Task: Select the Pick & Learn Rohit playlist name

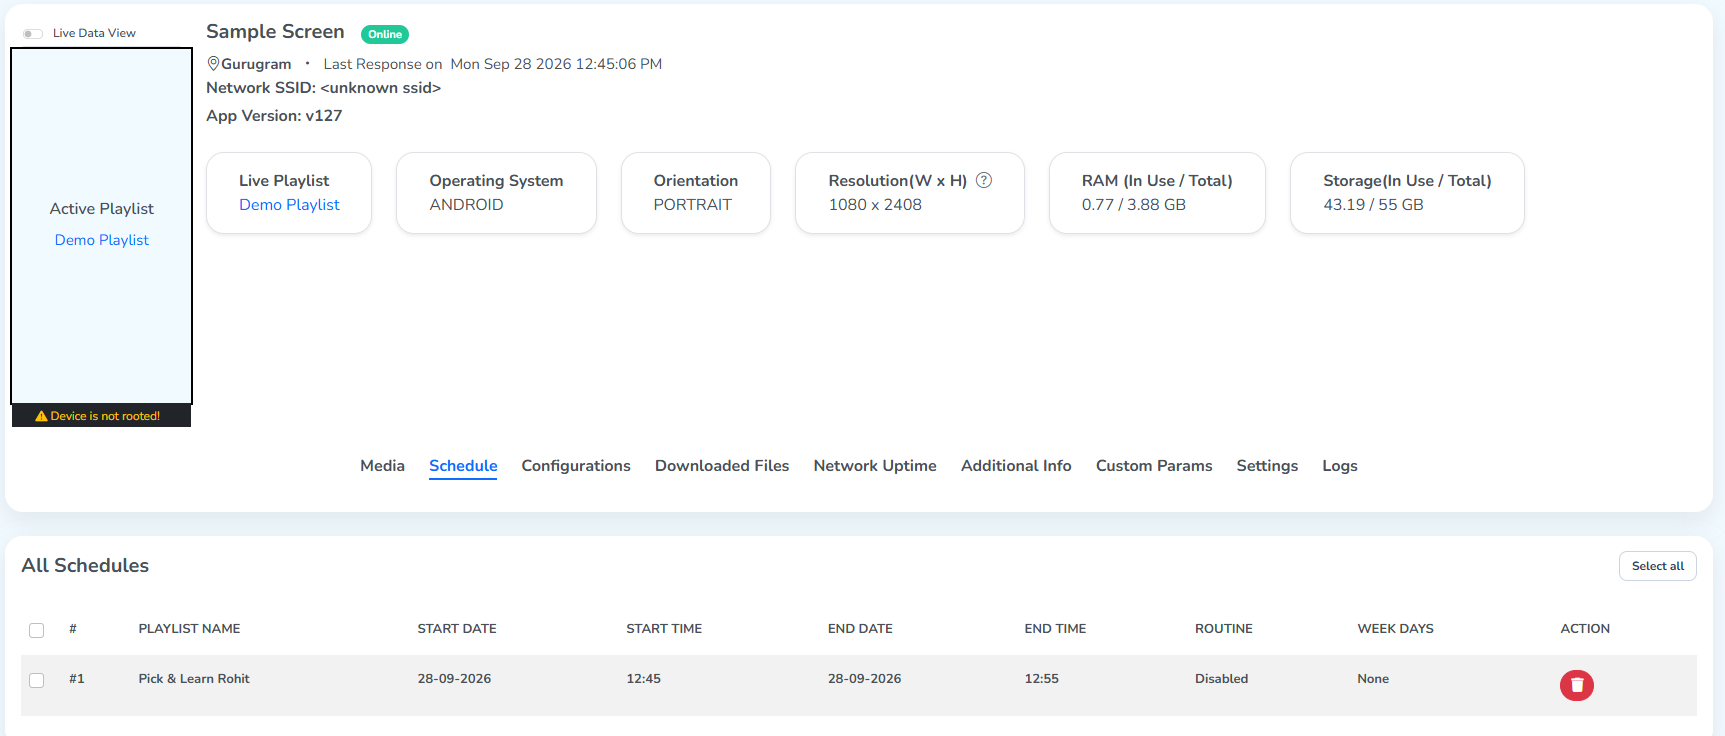Action: (194, 679)
